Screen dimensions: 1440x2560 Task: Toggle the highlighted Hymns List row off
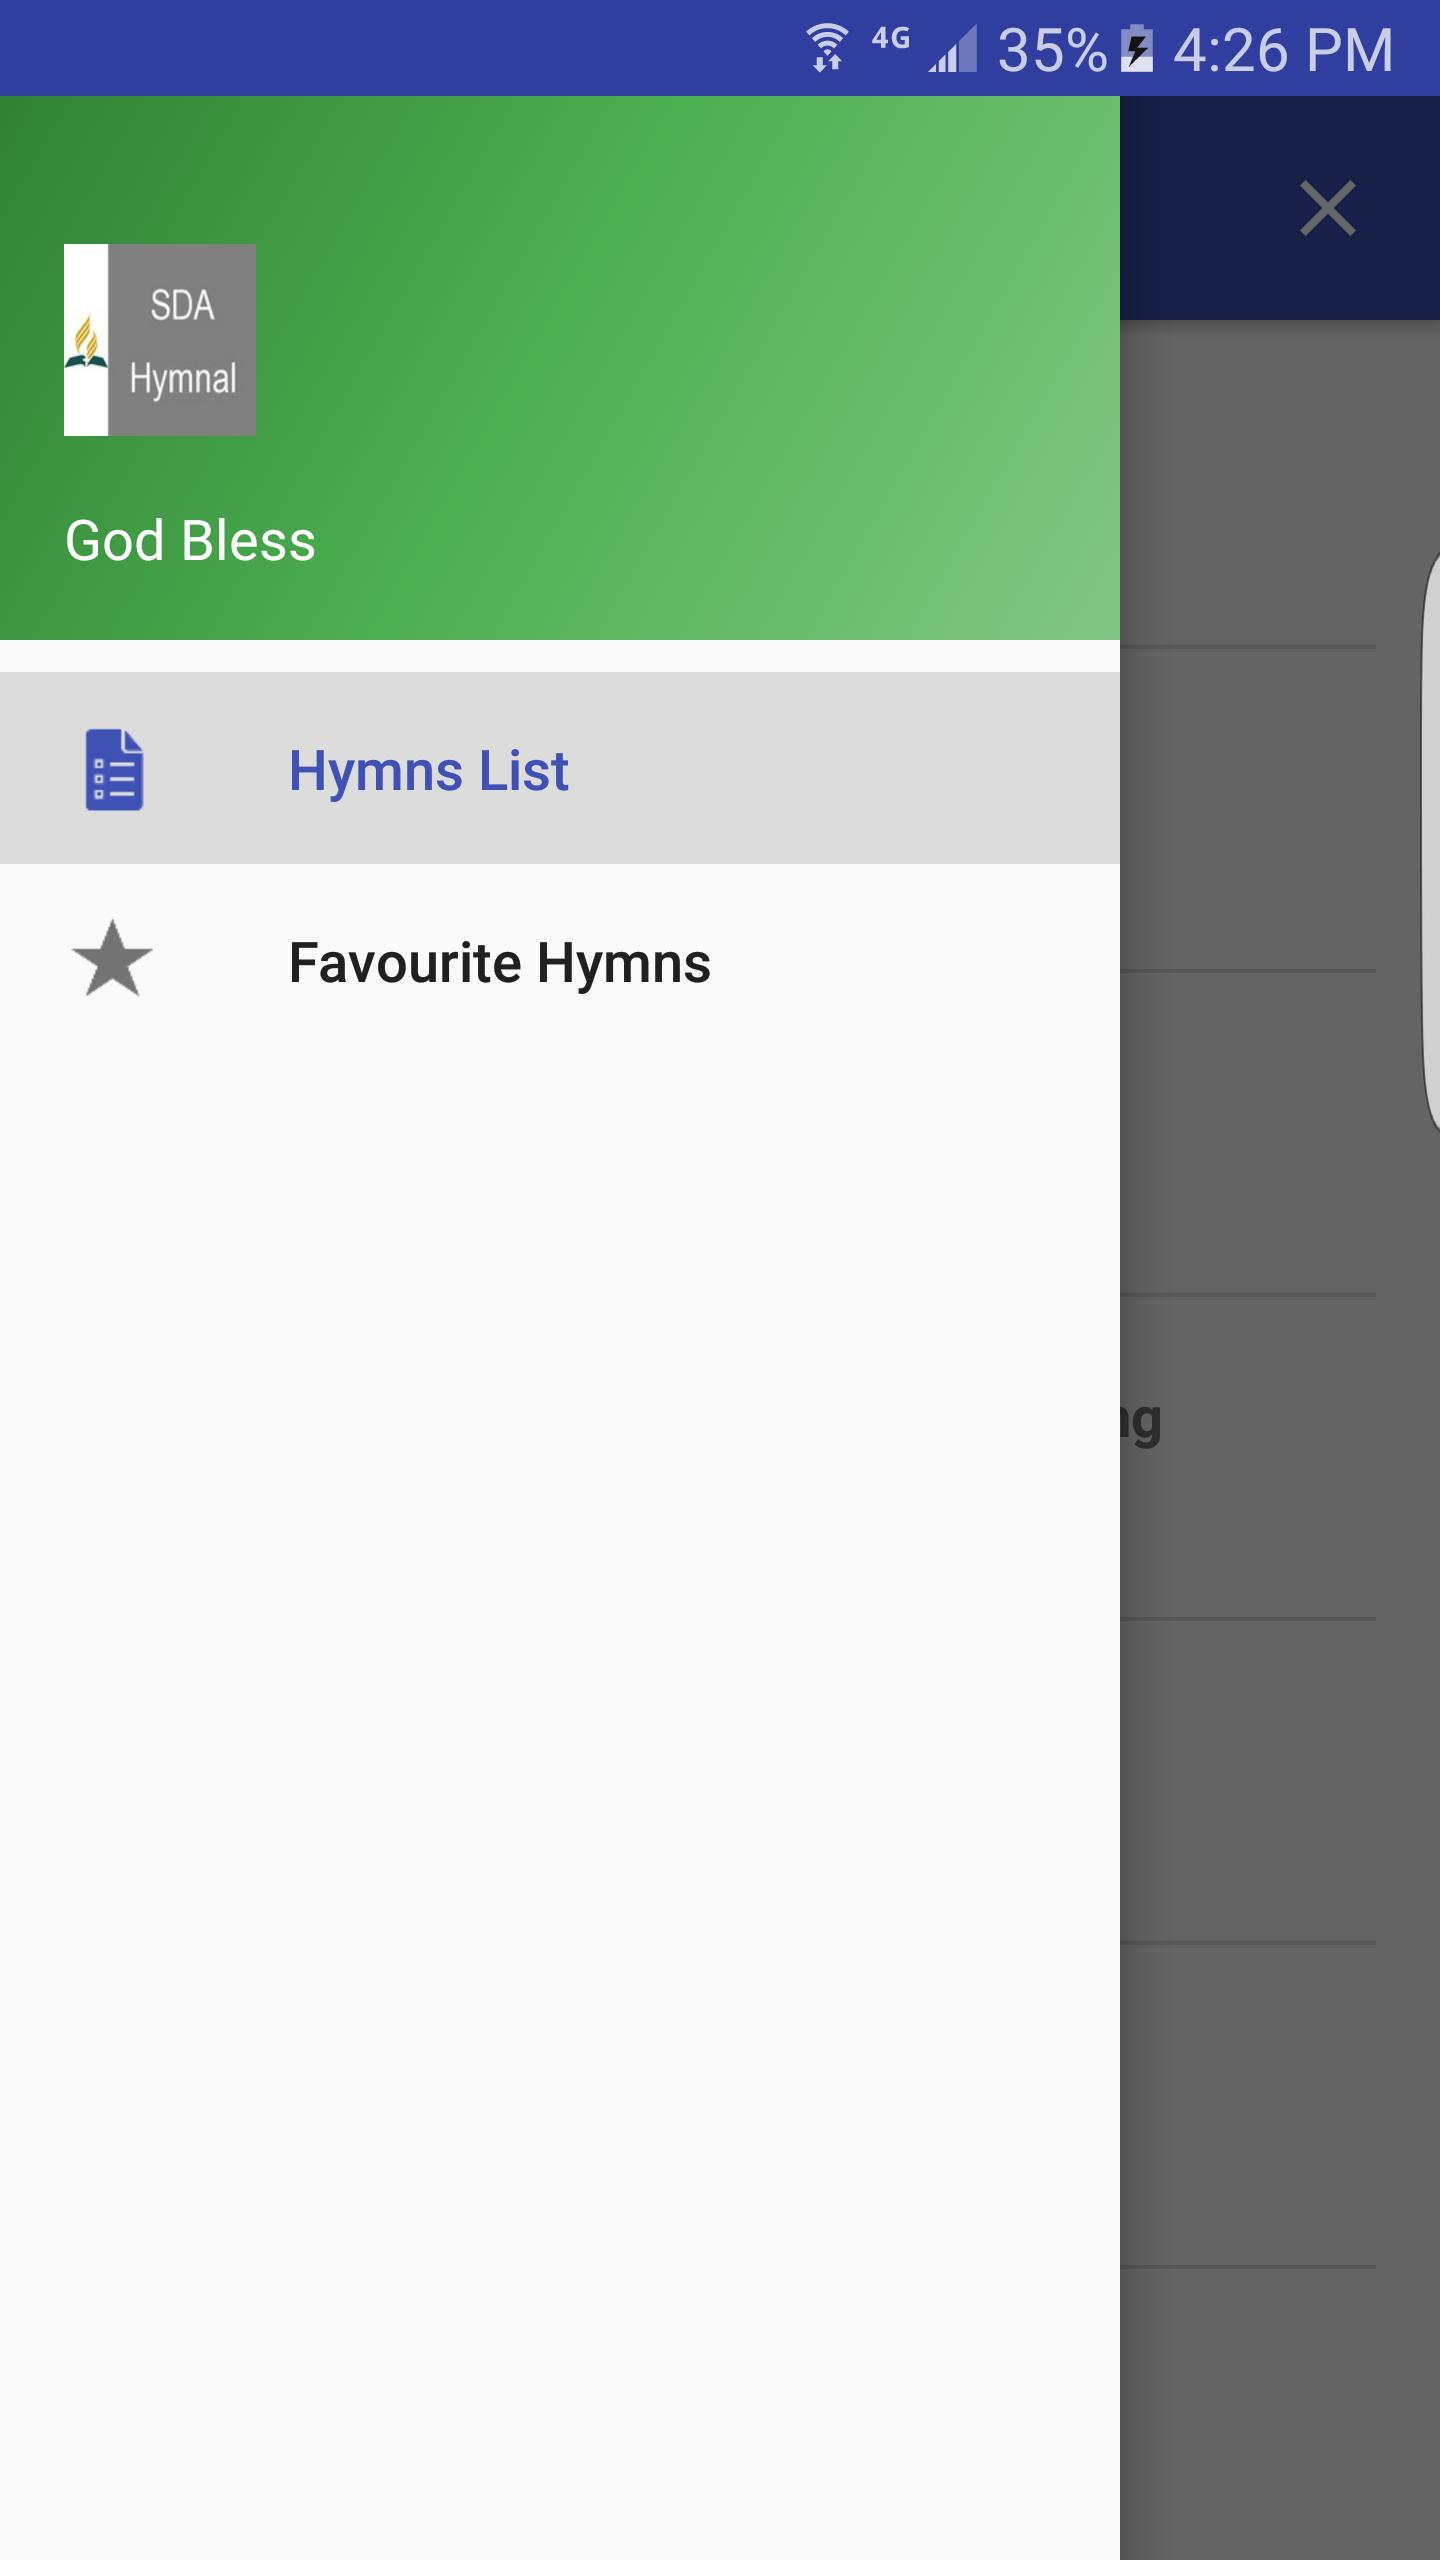(428, 768)
